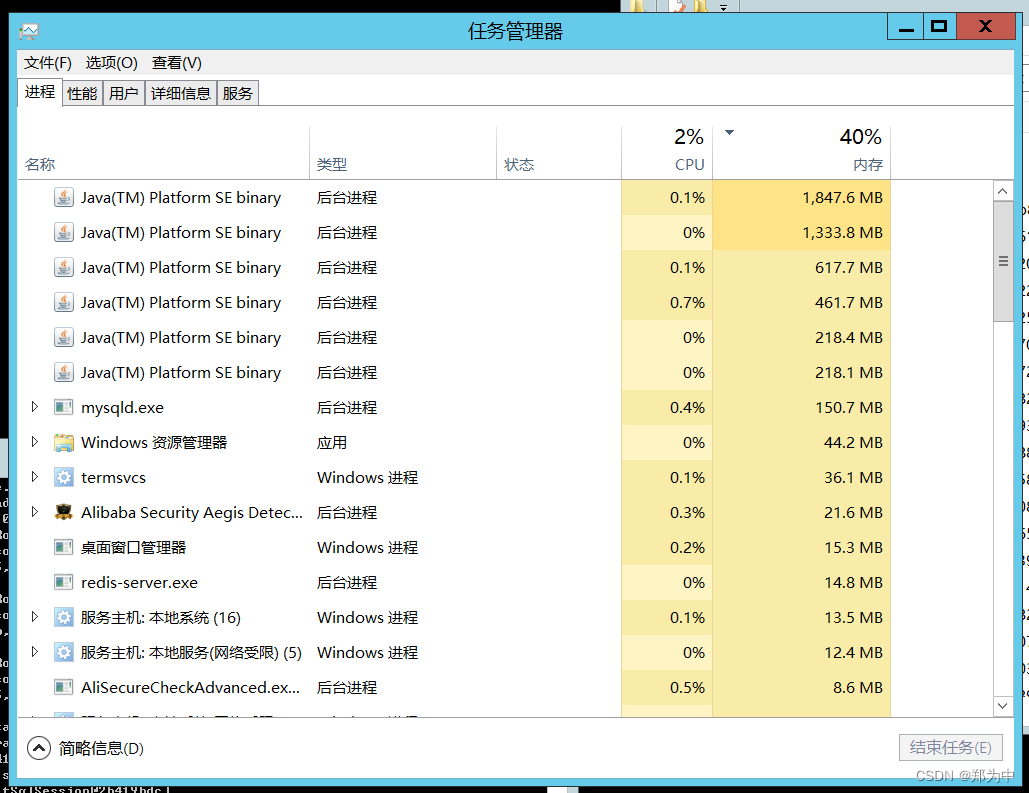Image resolution: width=1029 pixels, height=793 pixels.
Task: Switch to the 服务 tab
Action: (238, 94)
